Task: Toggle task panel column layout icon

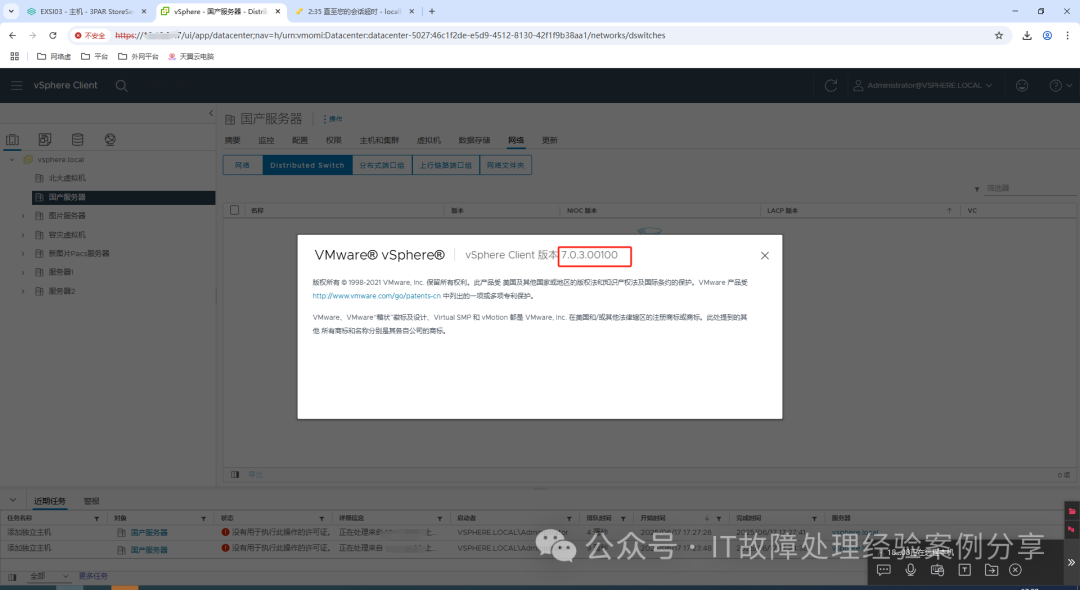Action: click(x=12, y=577)
